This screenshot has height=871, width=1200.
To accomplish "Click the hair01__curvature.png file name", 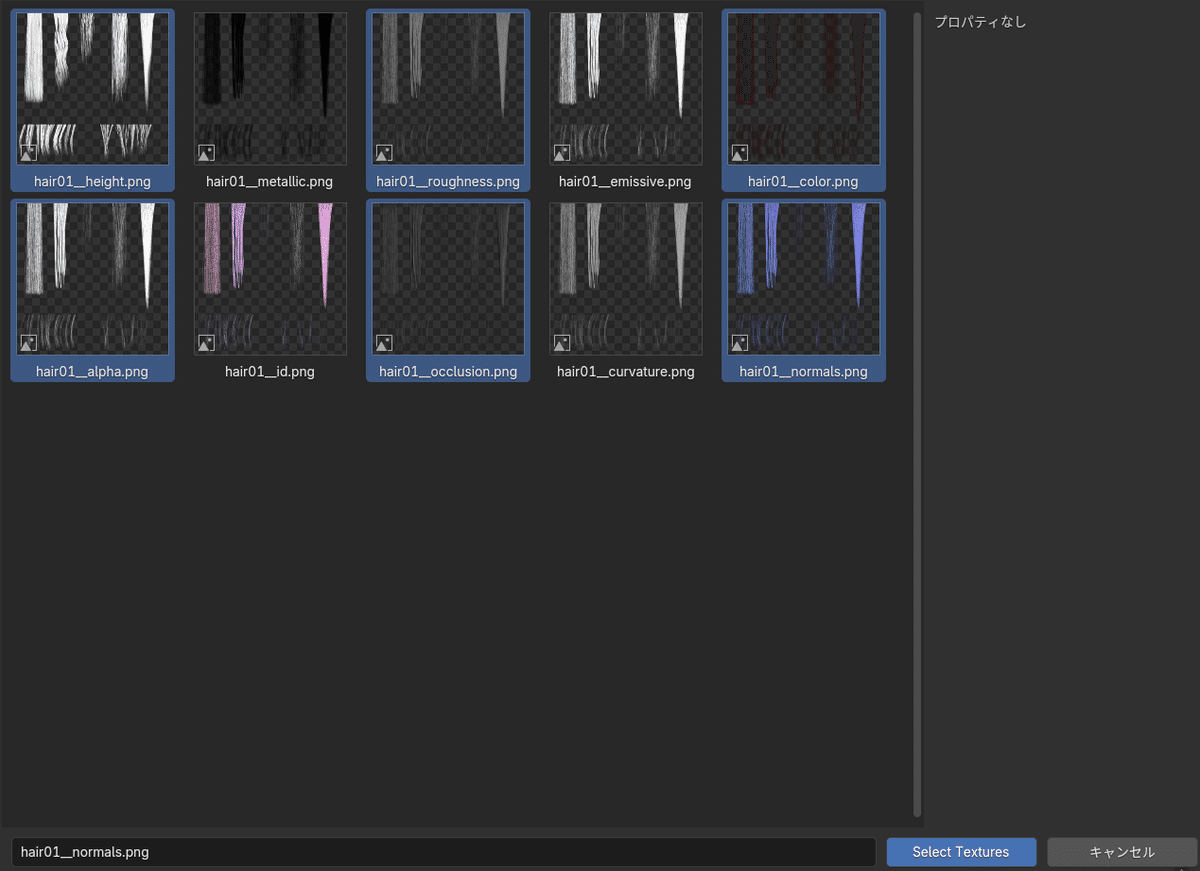I will click(625, 372).
